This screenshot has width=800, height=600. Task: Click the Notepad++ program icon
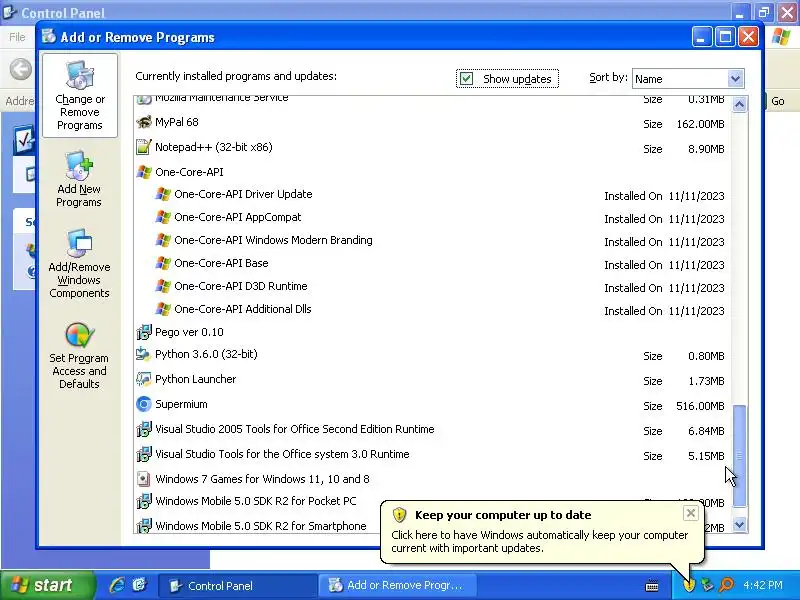pos(144,147)
